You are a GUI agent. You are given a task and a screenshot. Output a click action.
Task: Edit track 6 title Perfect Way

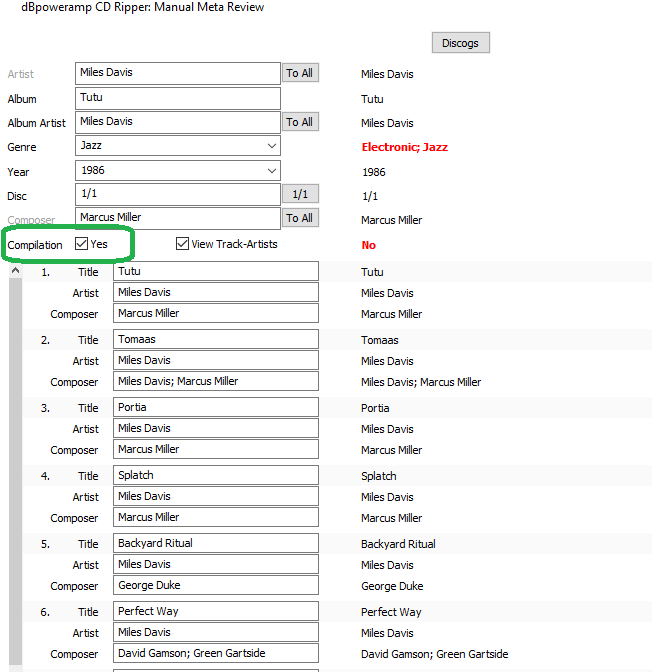[215, 612]
